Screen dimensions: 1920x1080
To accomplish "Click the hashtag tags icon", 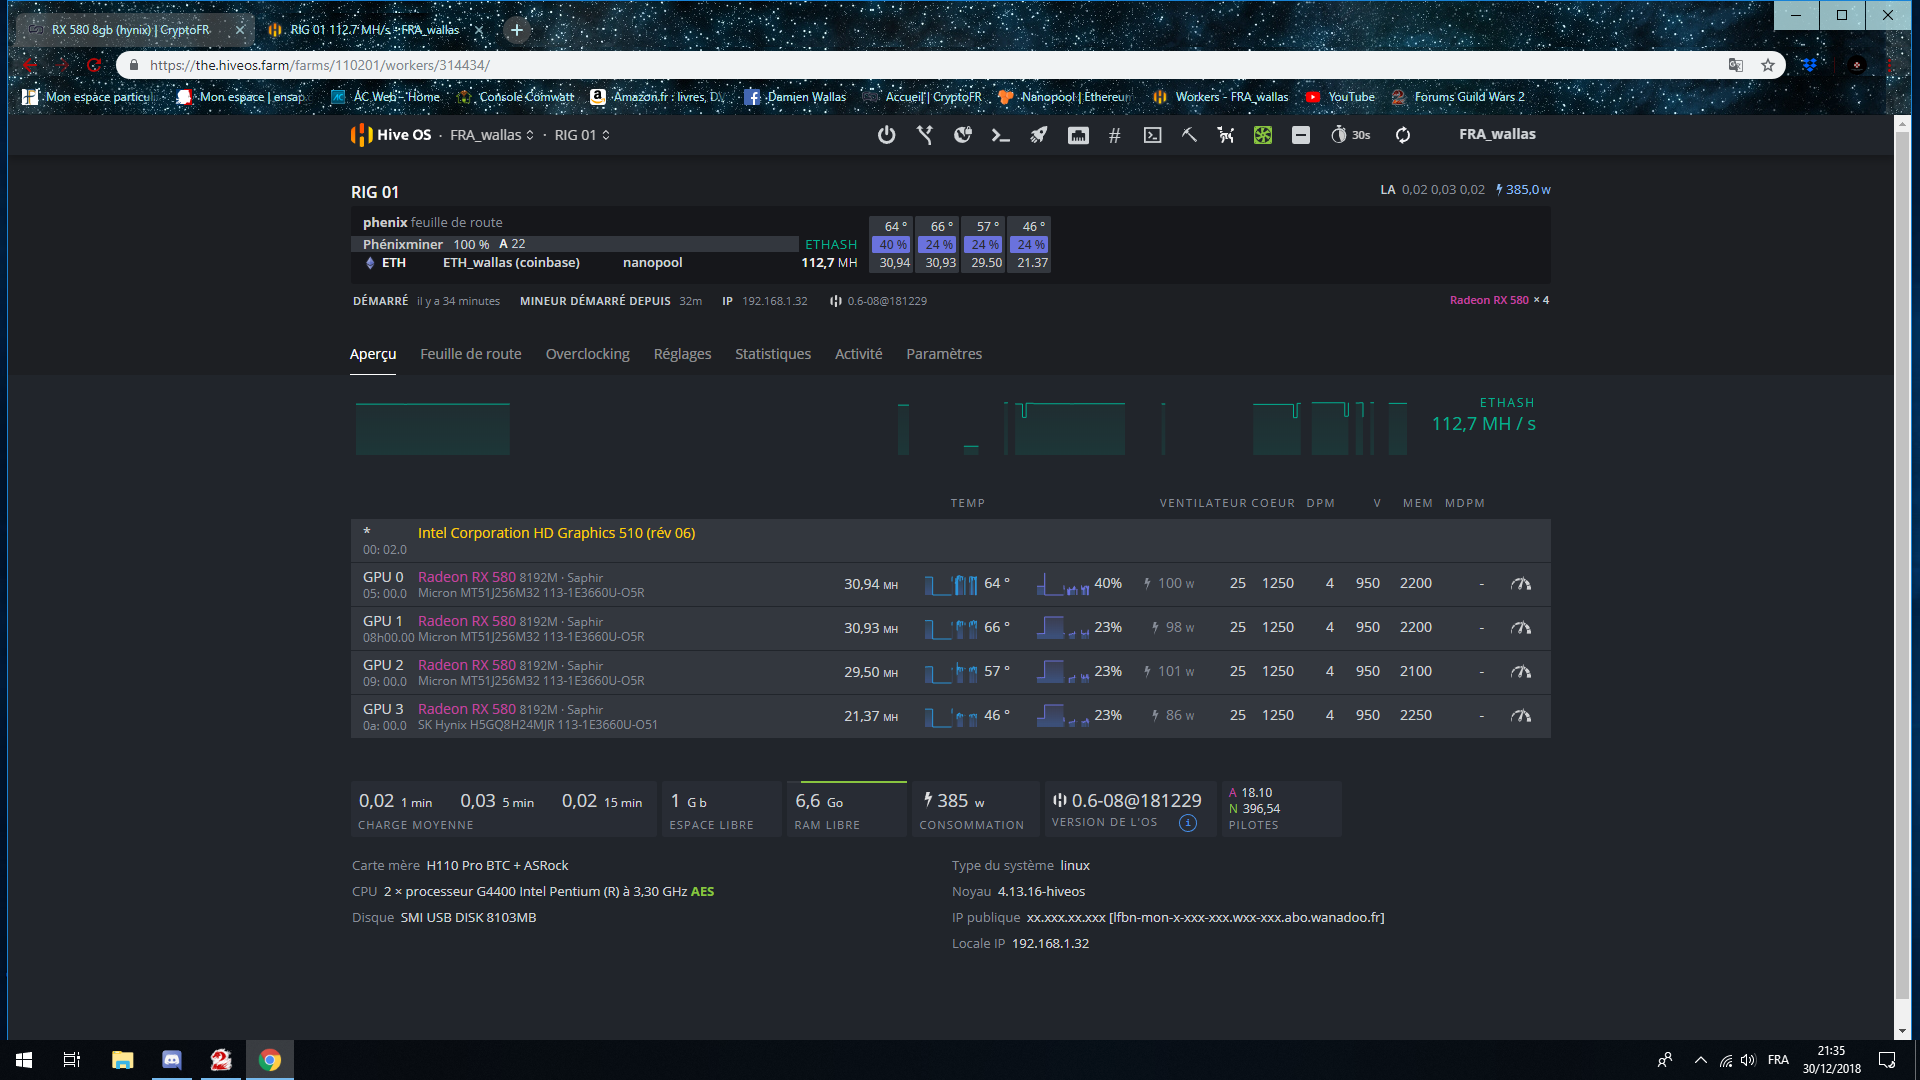I will 1114,135.
